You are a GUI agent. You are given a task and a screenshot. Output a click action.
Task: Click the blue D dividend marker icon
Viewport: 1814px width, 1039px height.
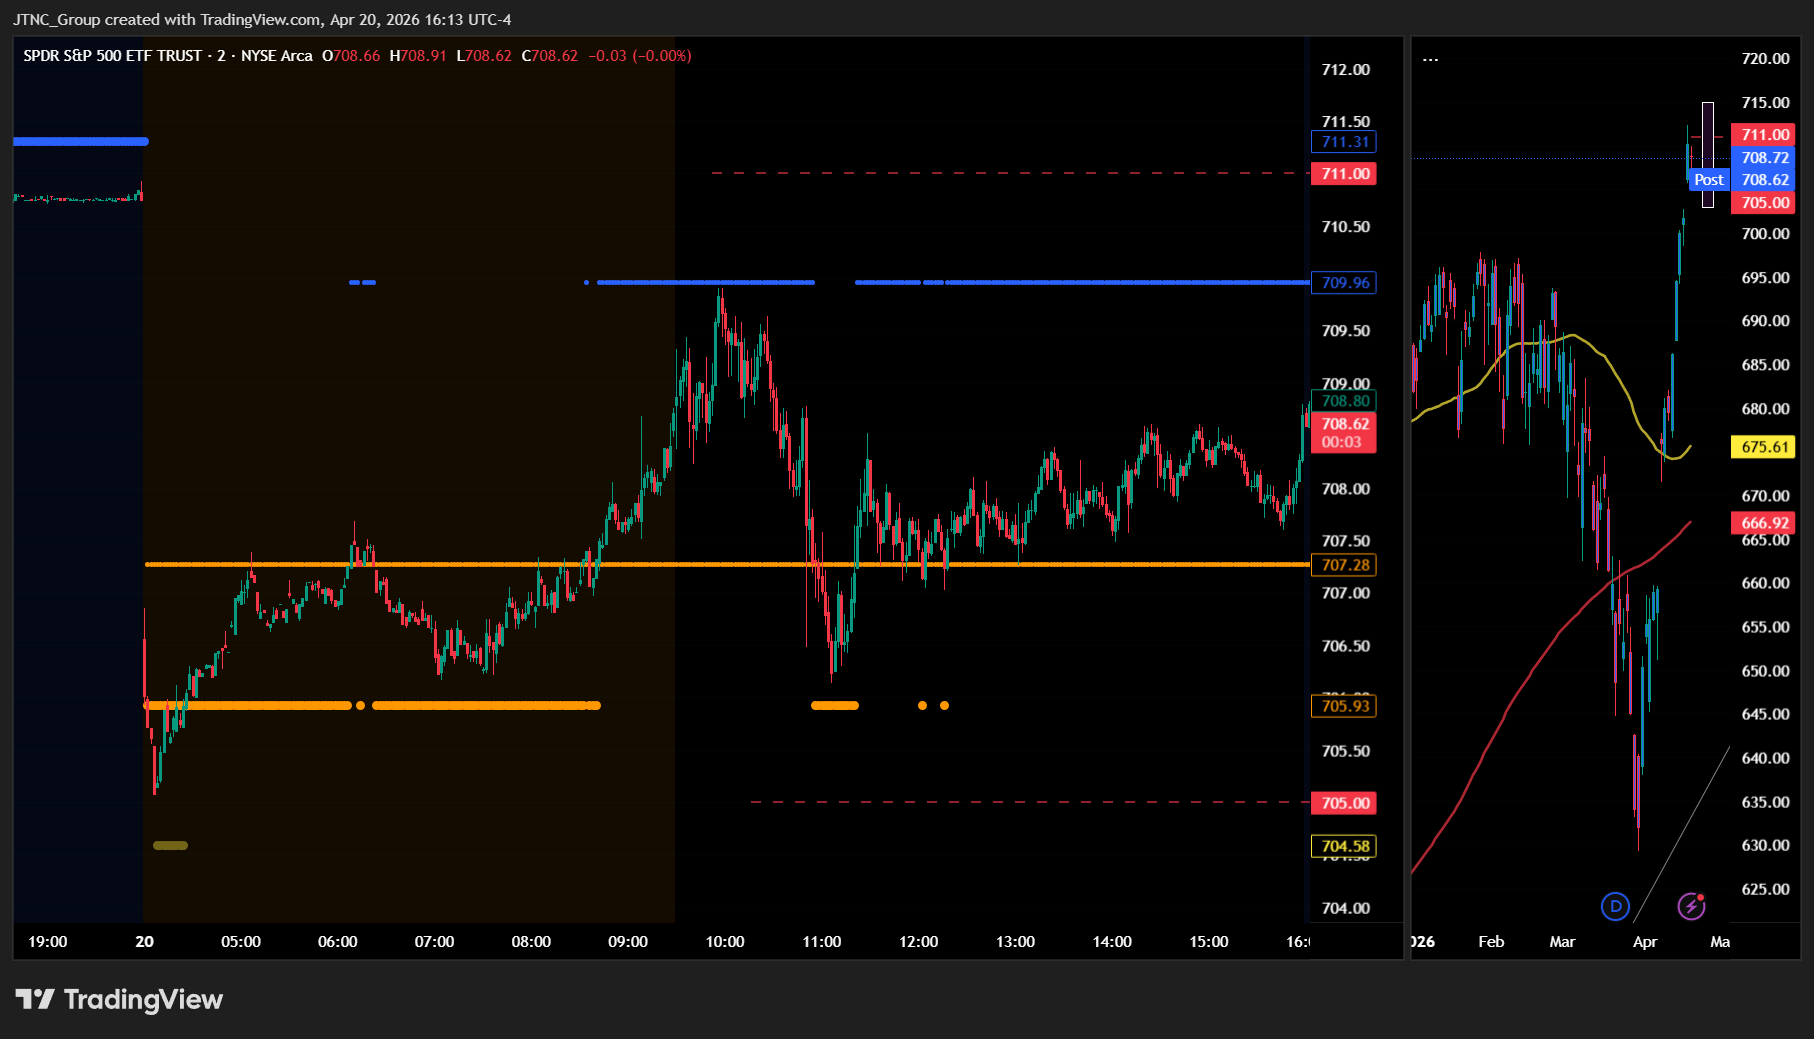(1615, 906)
